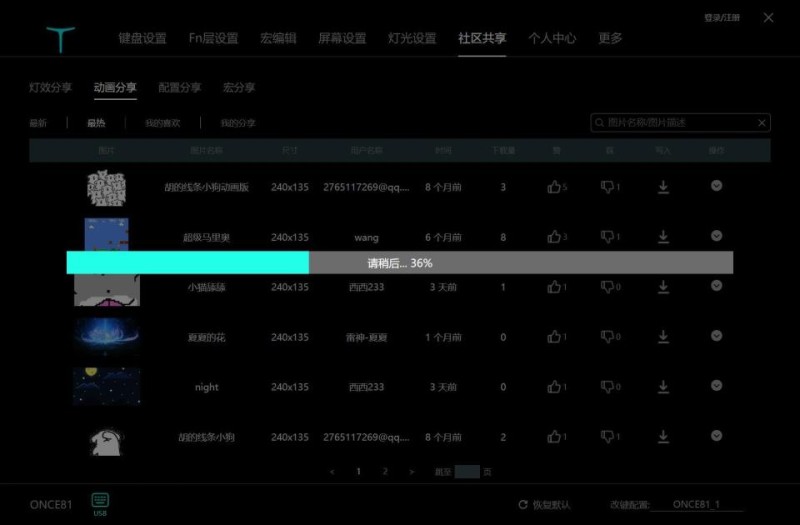Expand the action menu for night row

pyautogui.click(x=716, y=386)
